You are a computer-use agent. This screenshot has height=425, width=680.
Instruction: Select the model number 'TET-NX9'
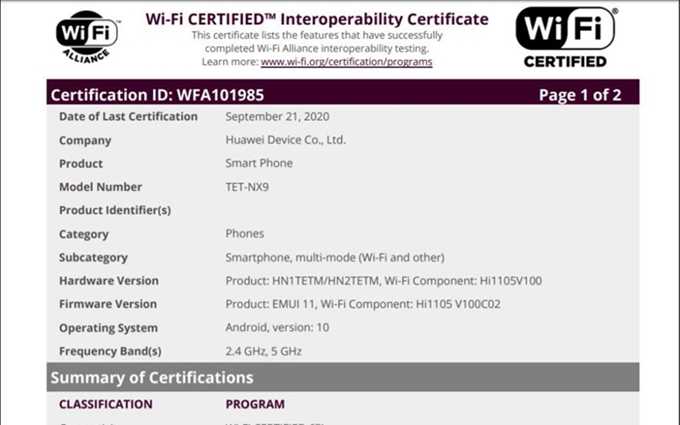tap(247, 187)
